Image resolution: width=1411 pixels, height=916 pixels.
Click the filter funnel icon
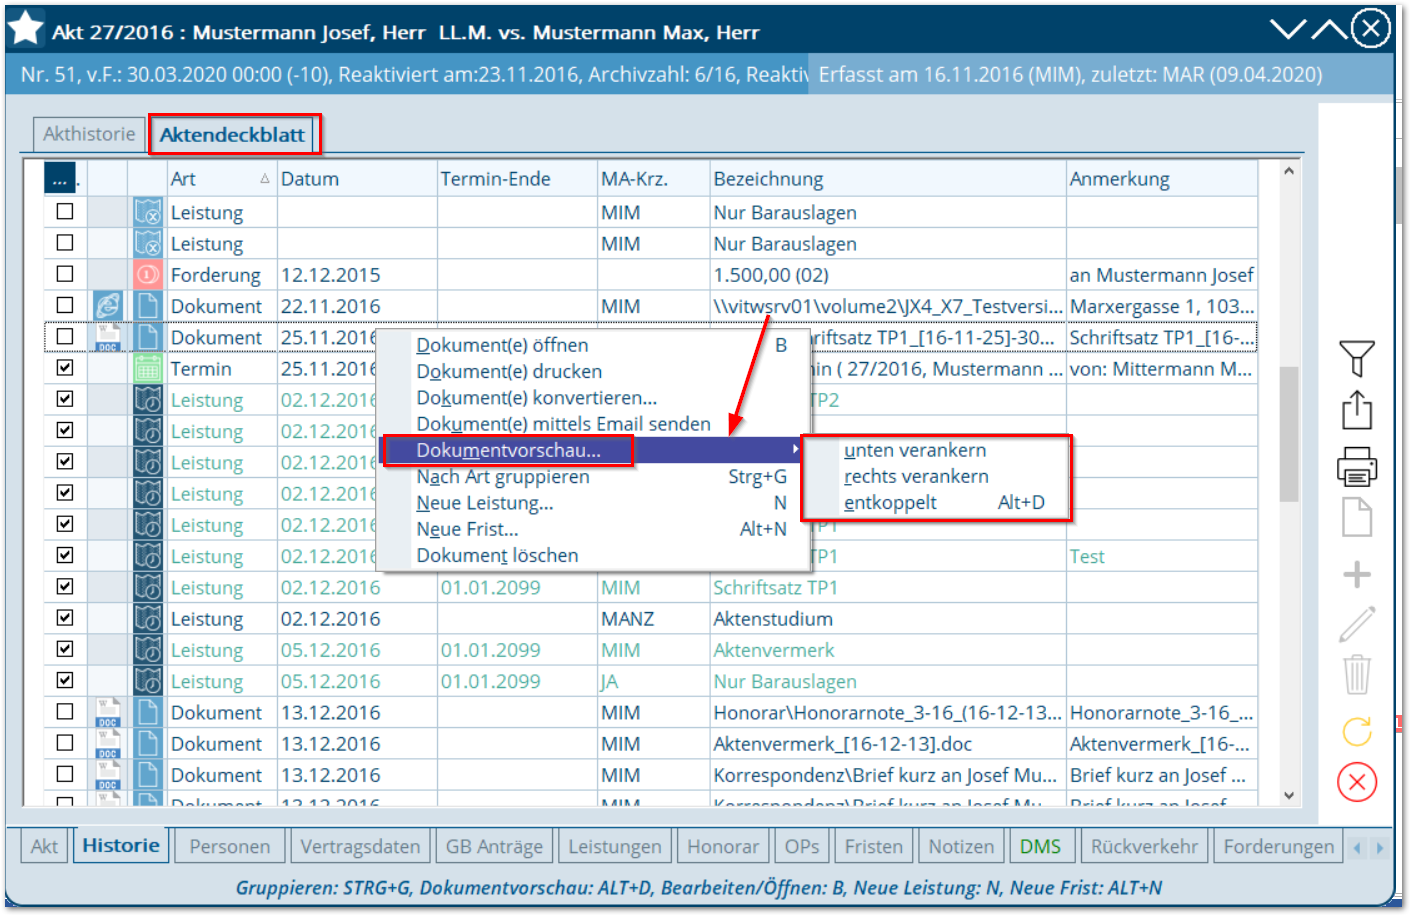tap(1357, 359)
